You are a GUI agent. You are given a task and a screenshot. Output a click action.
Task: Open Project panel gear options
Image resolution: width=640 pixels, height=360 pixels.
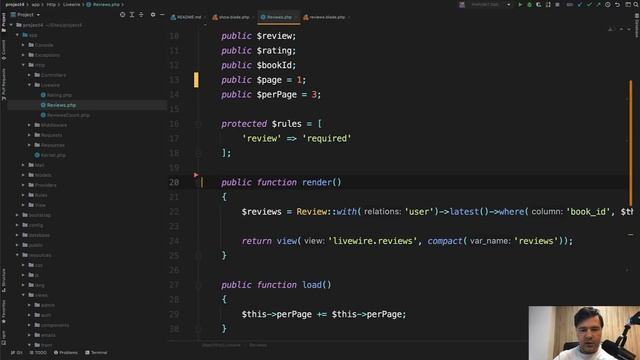153,15
